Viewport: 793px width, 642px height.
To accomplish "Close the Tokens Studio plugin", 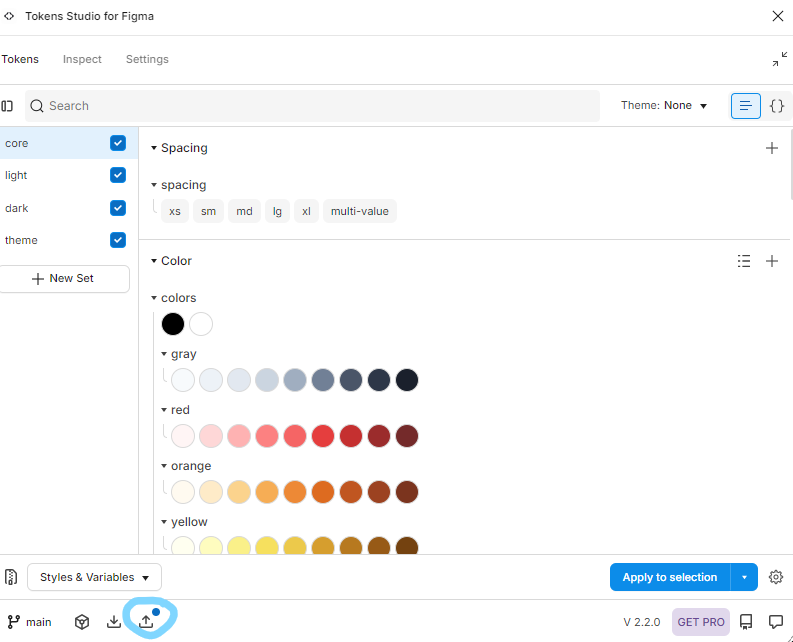I will (778, 16).
